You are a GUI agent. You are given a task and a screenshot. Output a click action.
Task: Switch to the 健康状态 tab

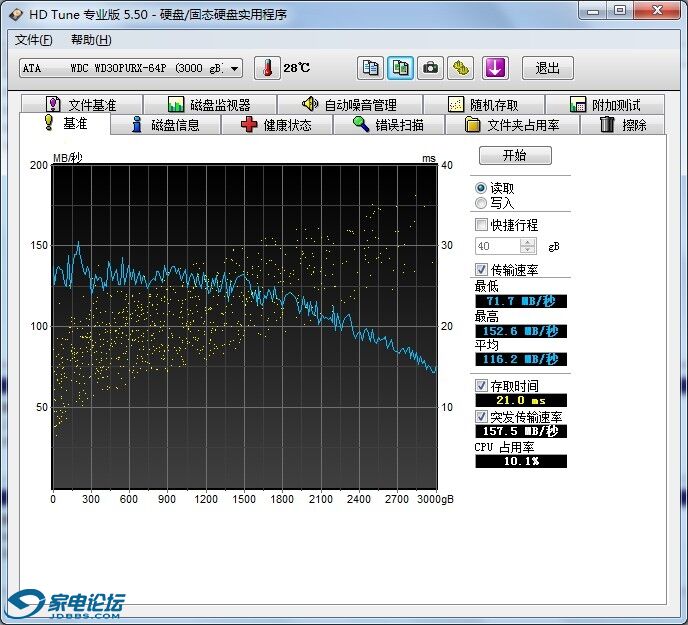276,125
